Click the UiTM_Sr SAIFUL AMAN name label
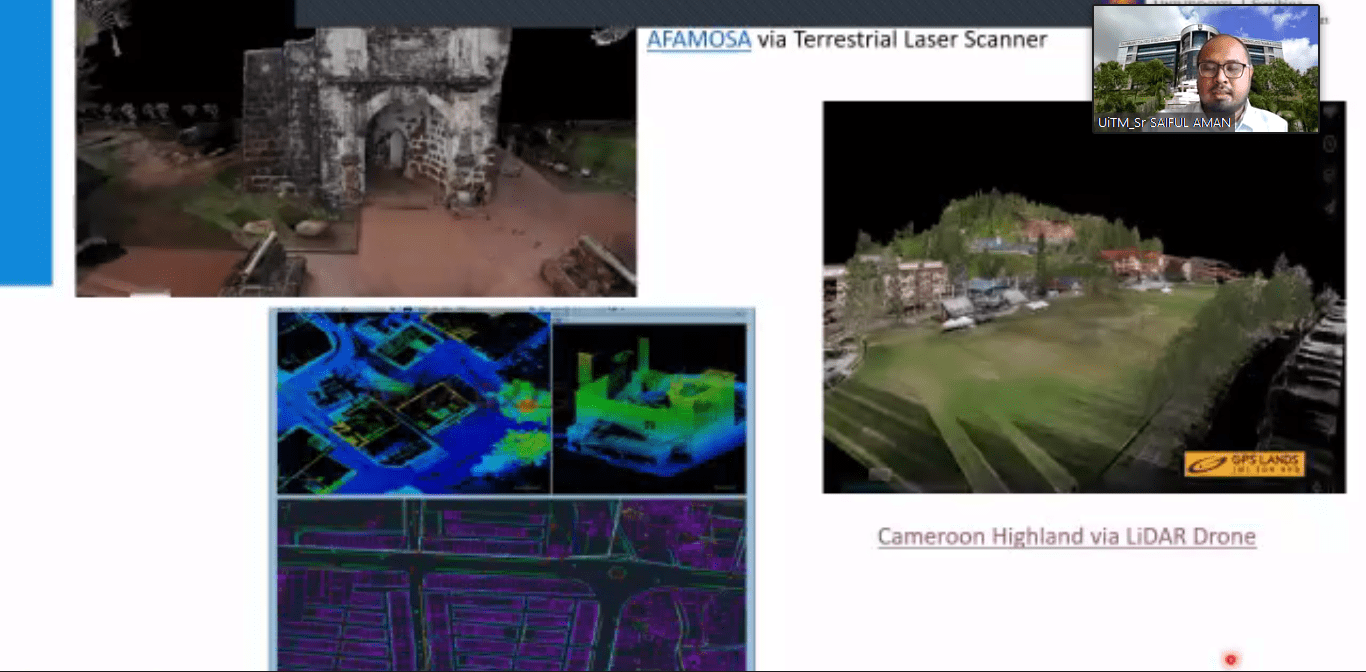Screen dimensions: 1366x672 coord(1164,123)
